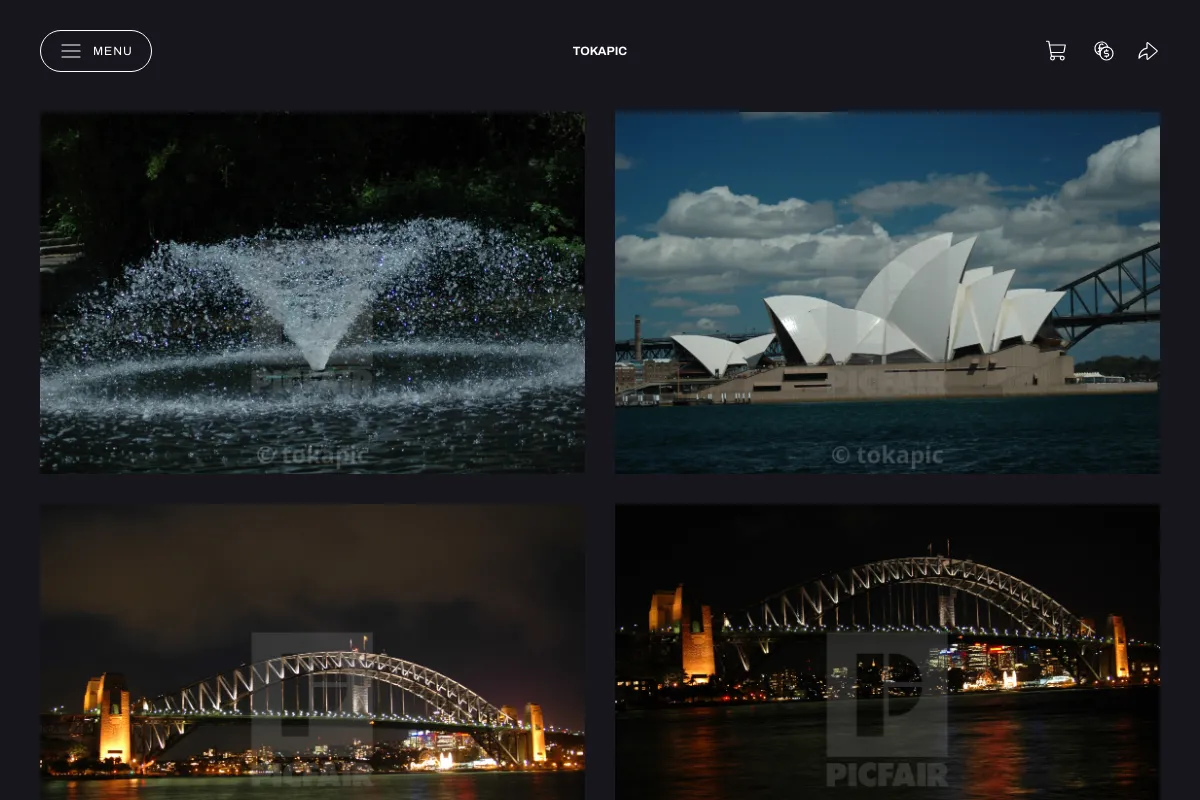Image resolution: width=1200 pixels, height=800 pixels.
Task: Change currency with the coins icon
Action: point(1104,51)
